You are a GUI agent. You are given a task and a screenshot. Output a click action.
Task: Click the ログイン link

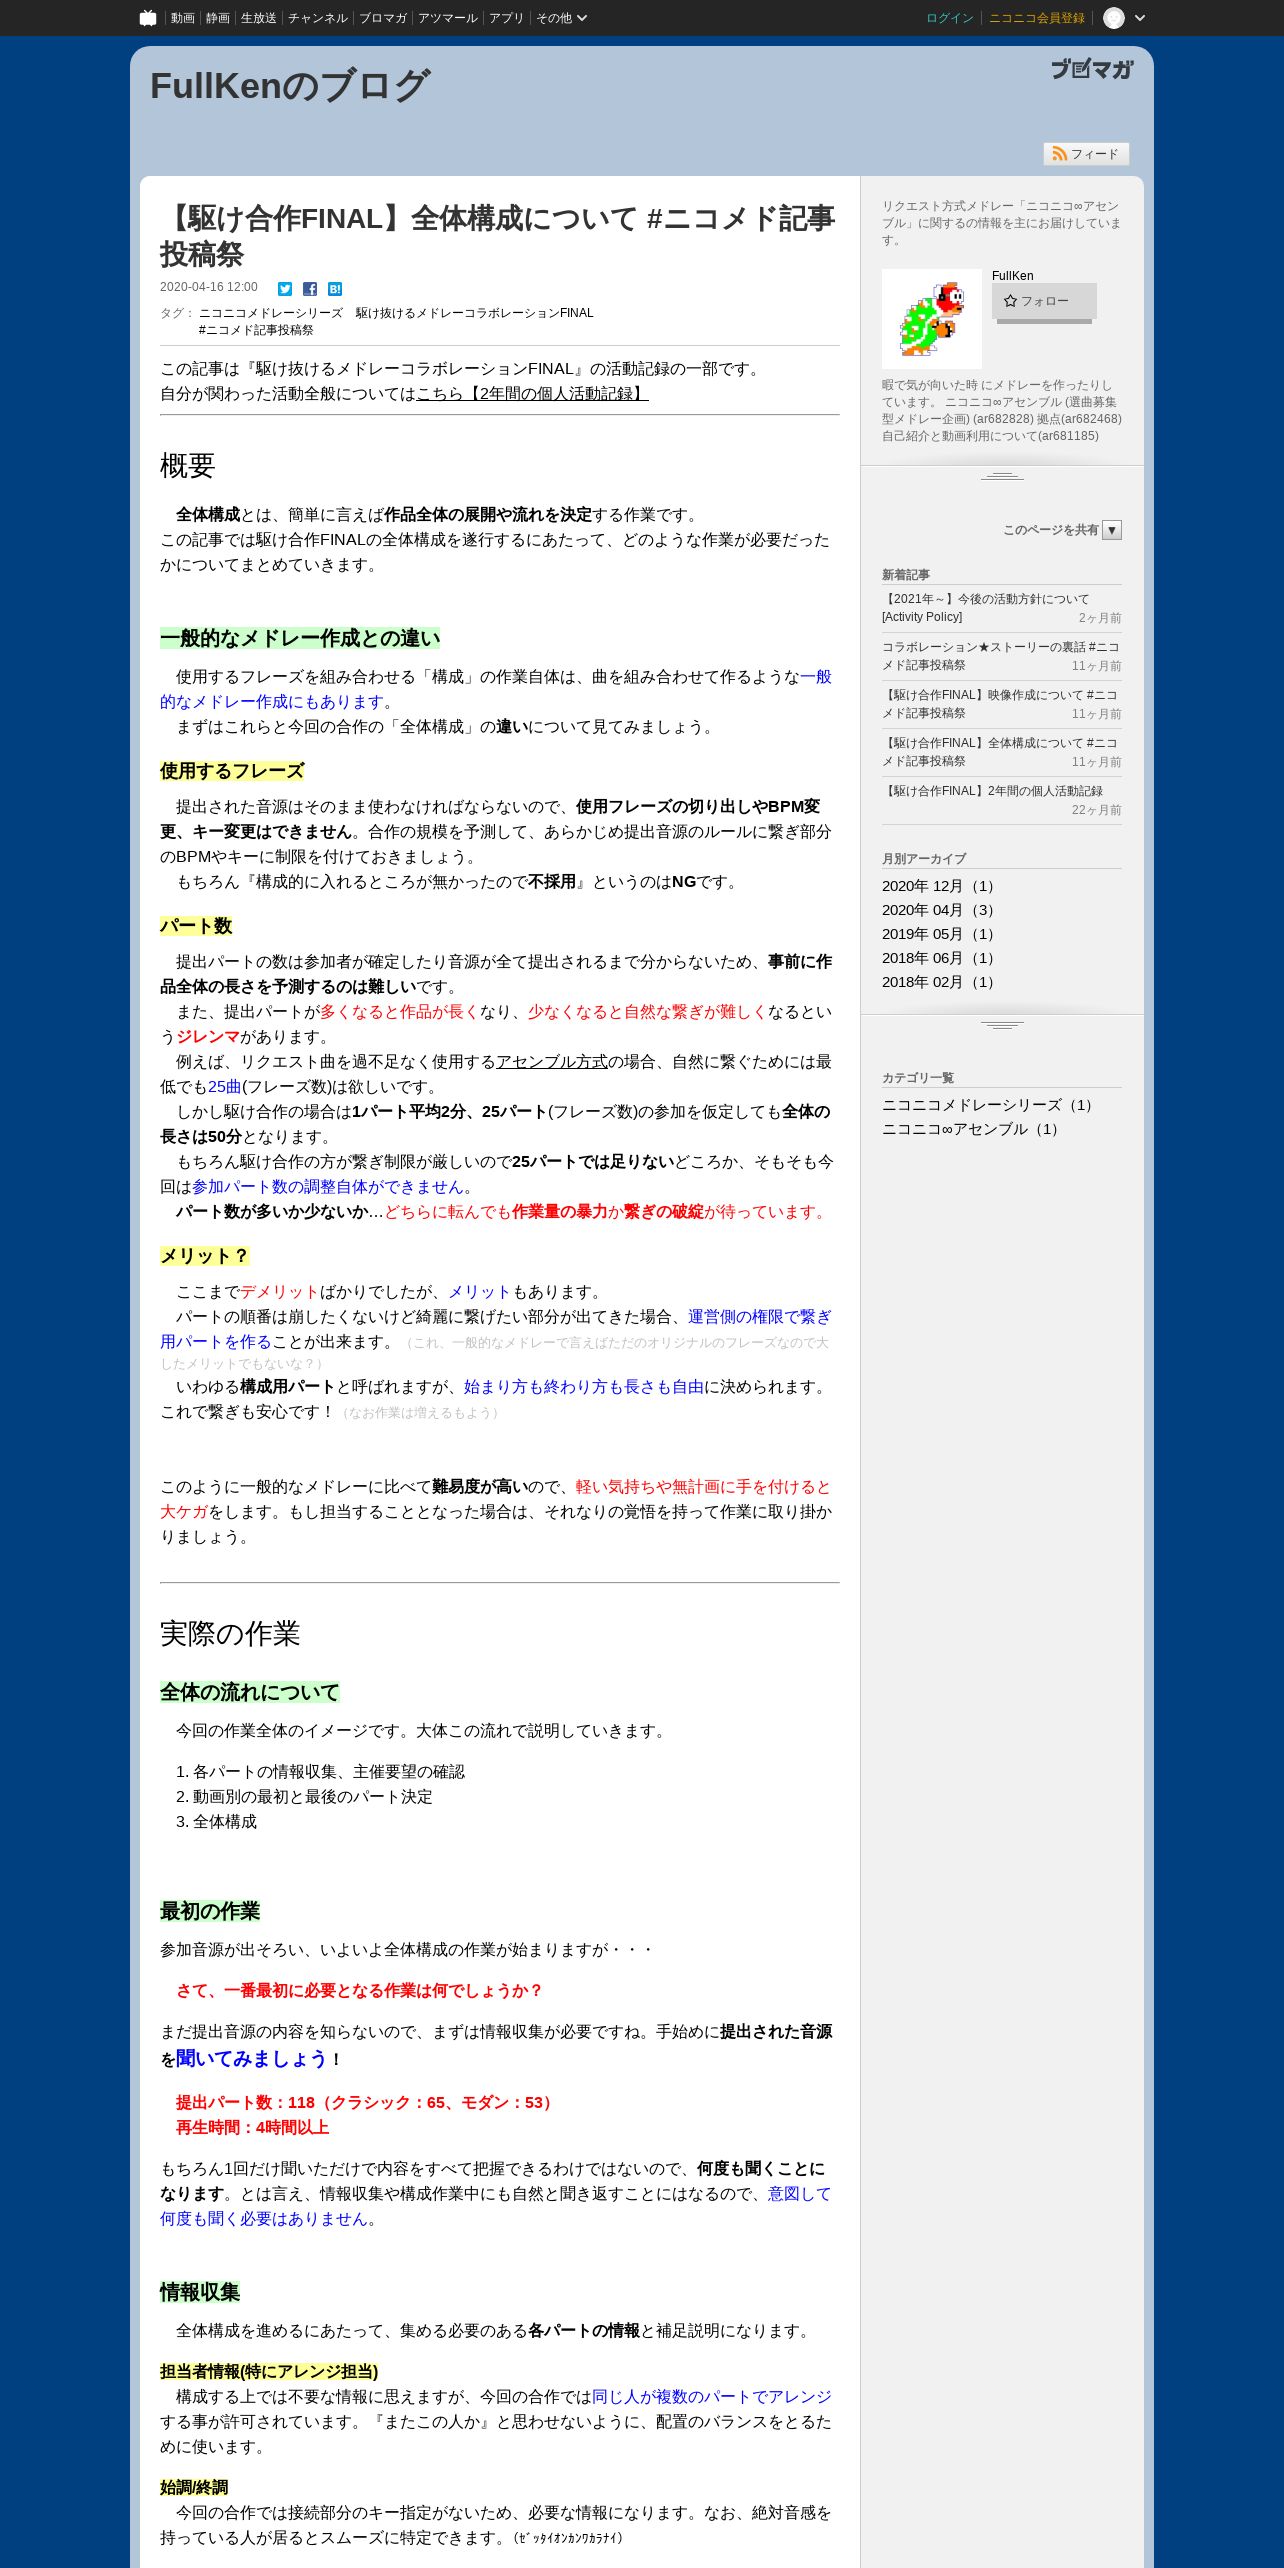tap(950, 18)
